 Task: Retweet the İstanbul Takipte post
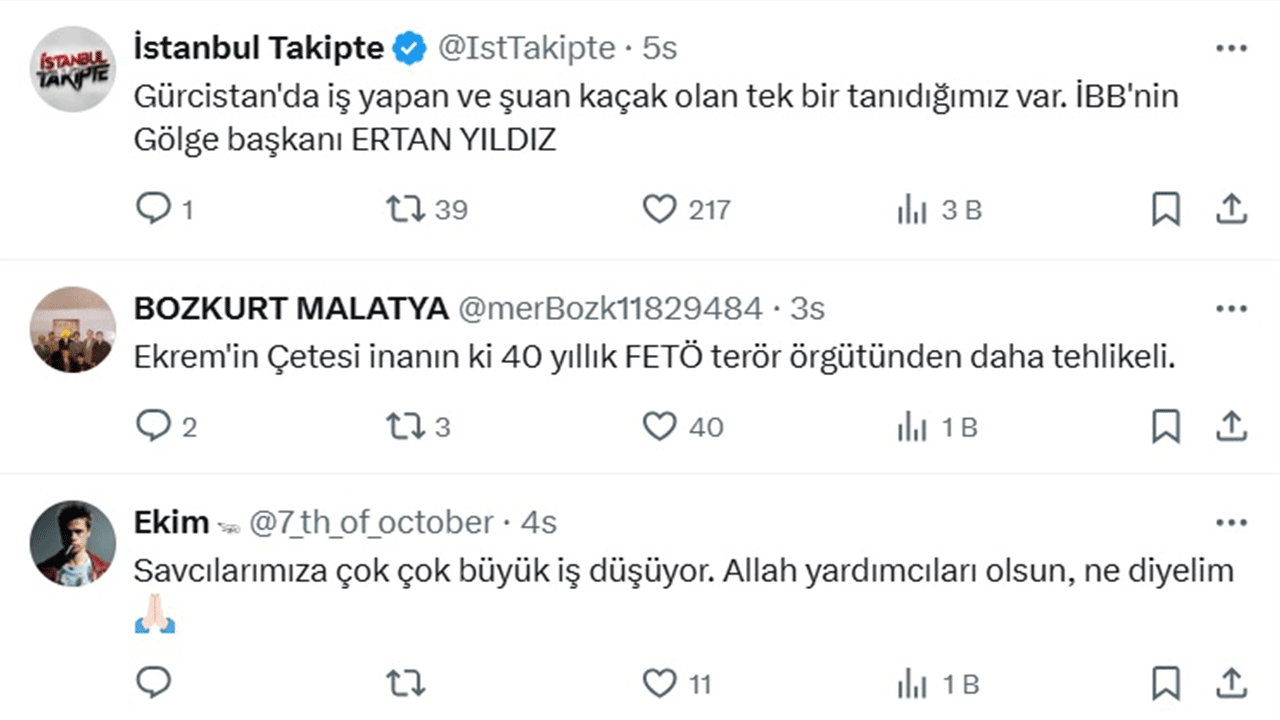click(405, 208)
